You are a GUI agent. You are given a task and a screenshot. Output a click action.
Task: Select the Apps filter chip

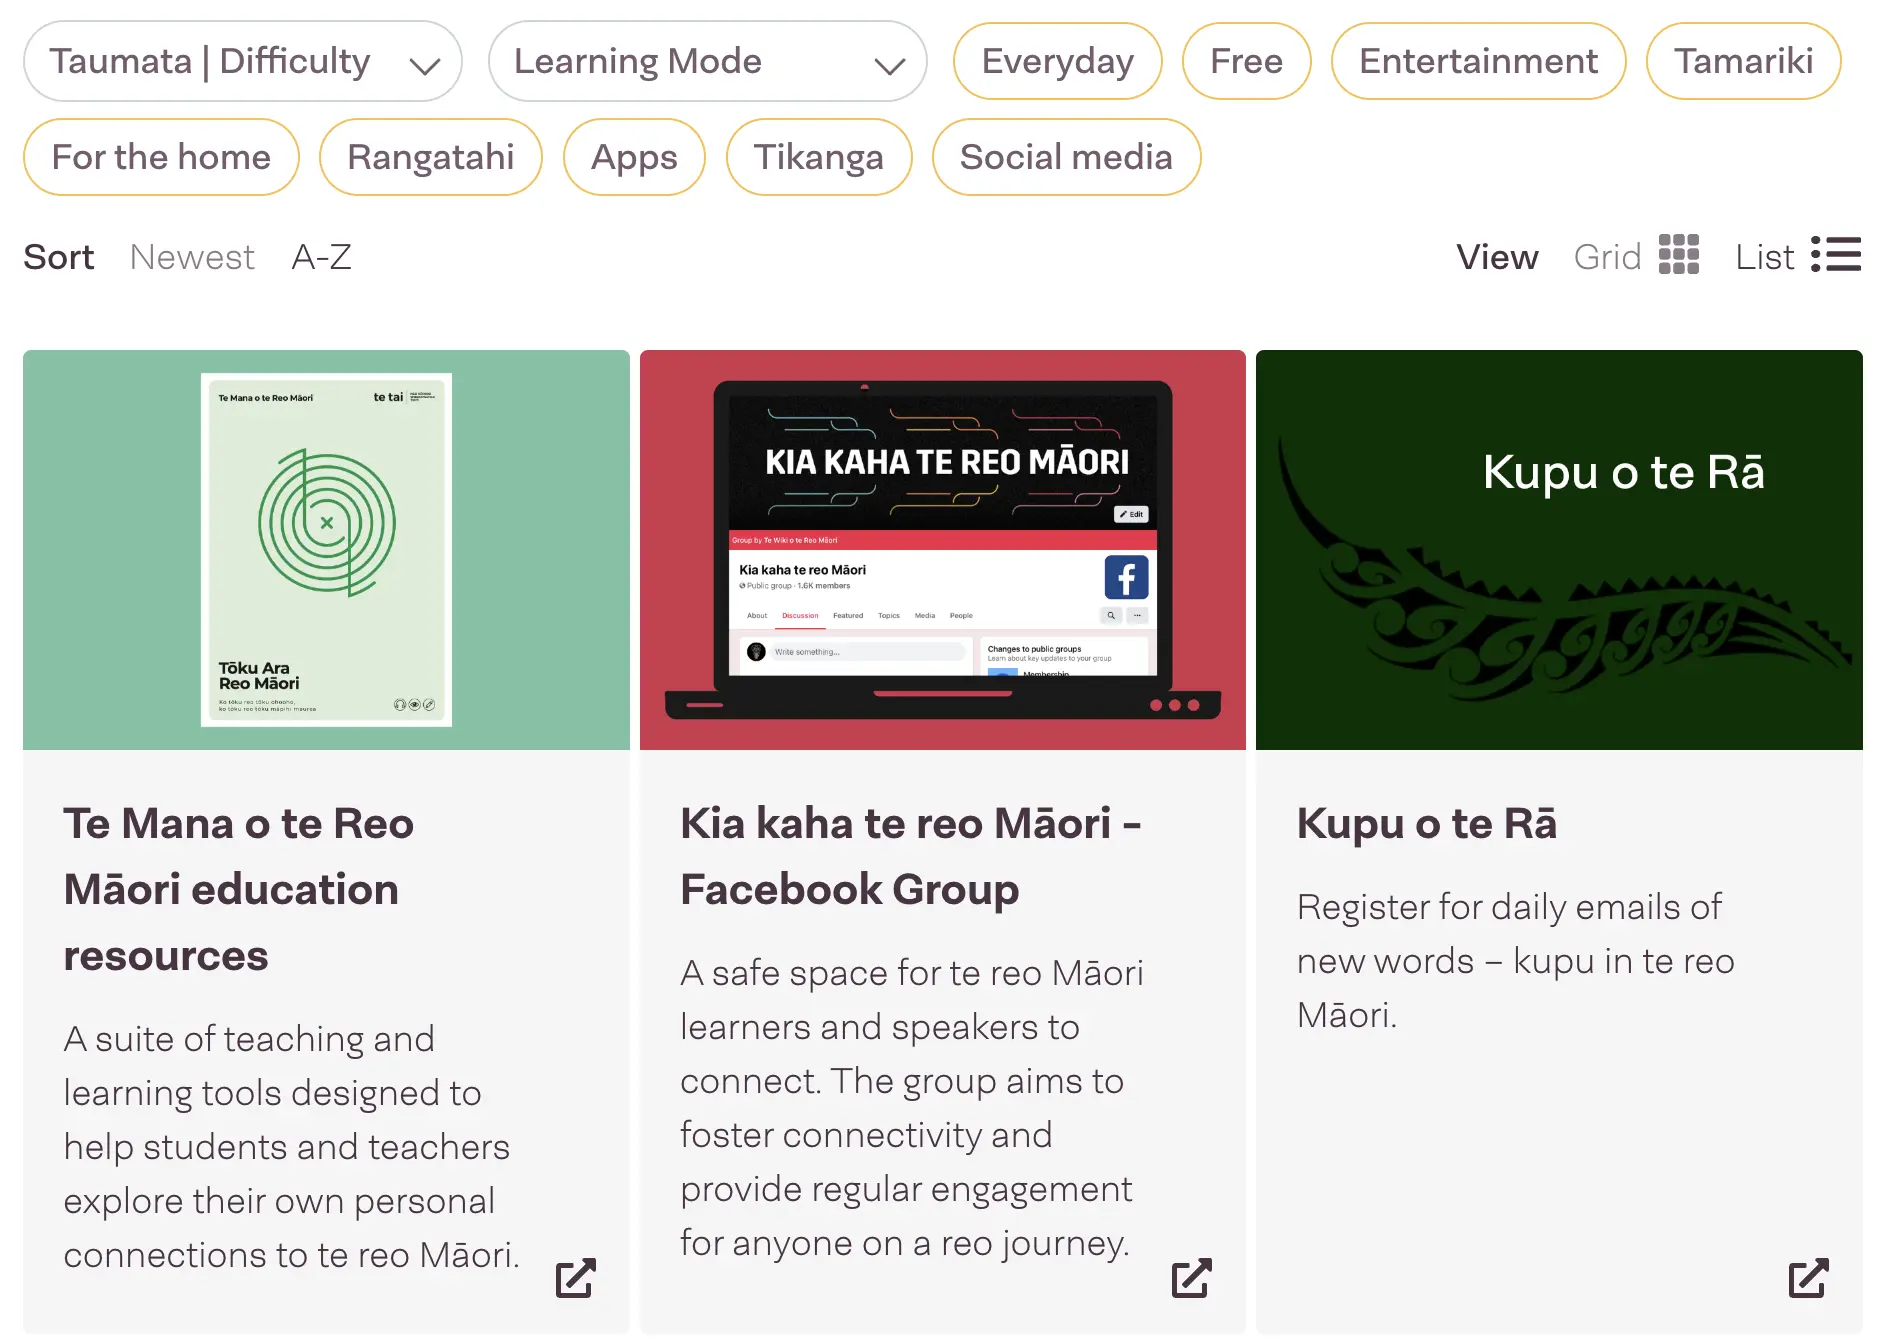coord(634,158)
